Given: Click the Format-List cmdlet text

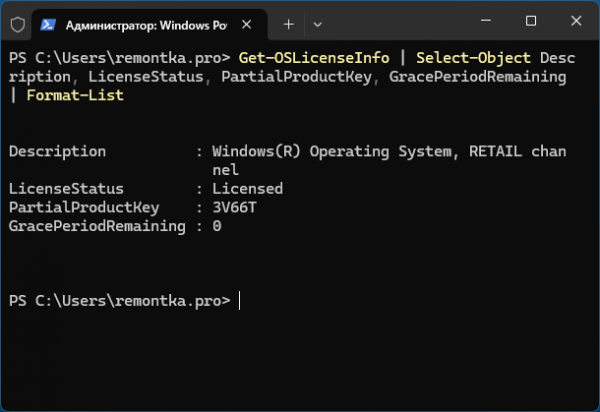Looking at the screenshot, I should [75, 95].
